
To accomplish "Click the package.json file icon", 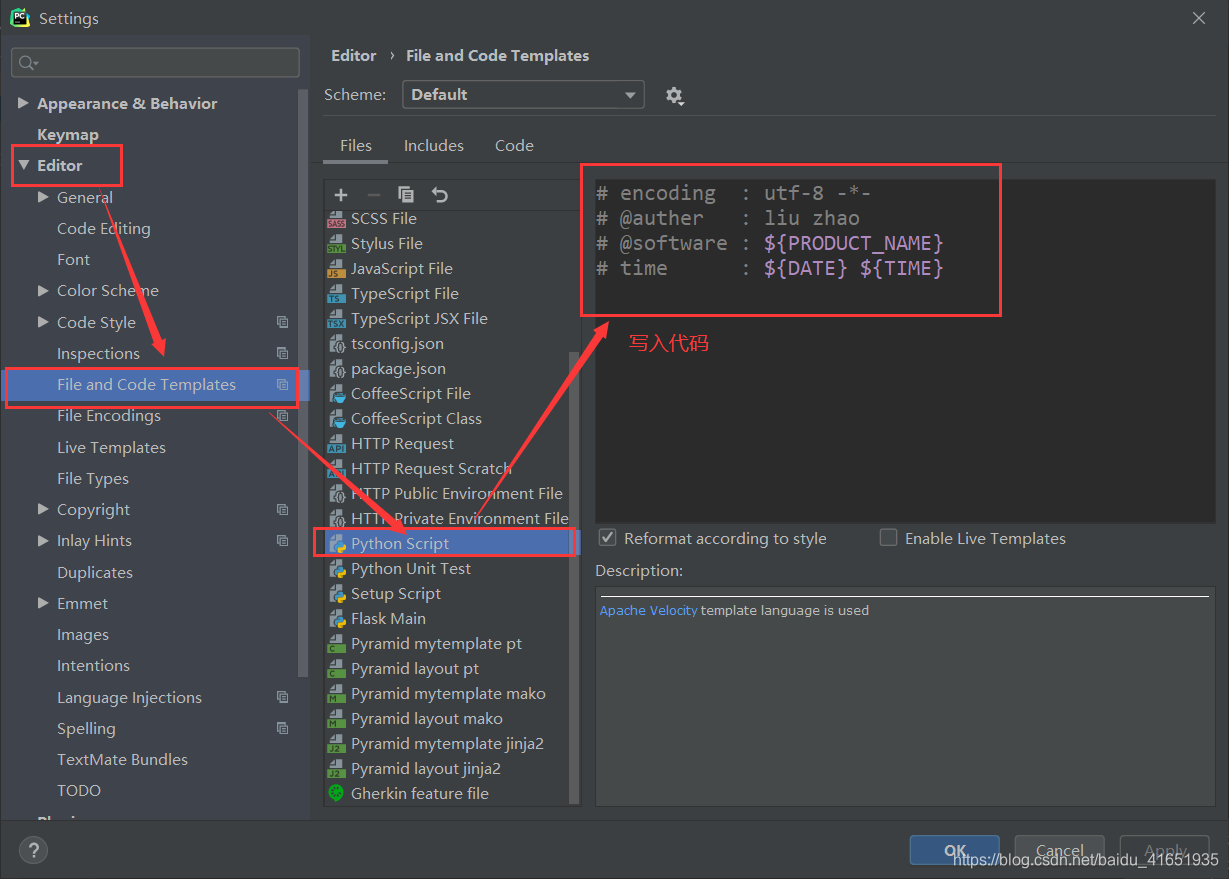I will [337, 369].
